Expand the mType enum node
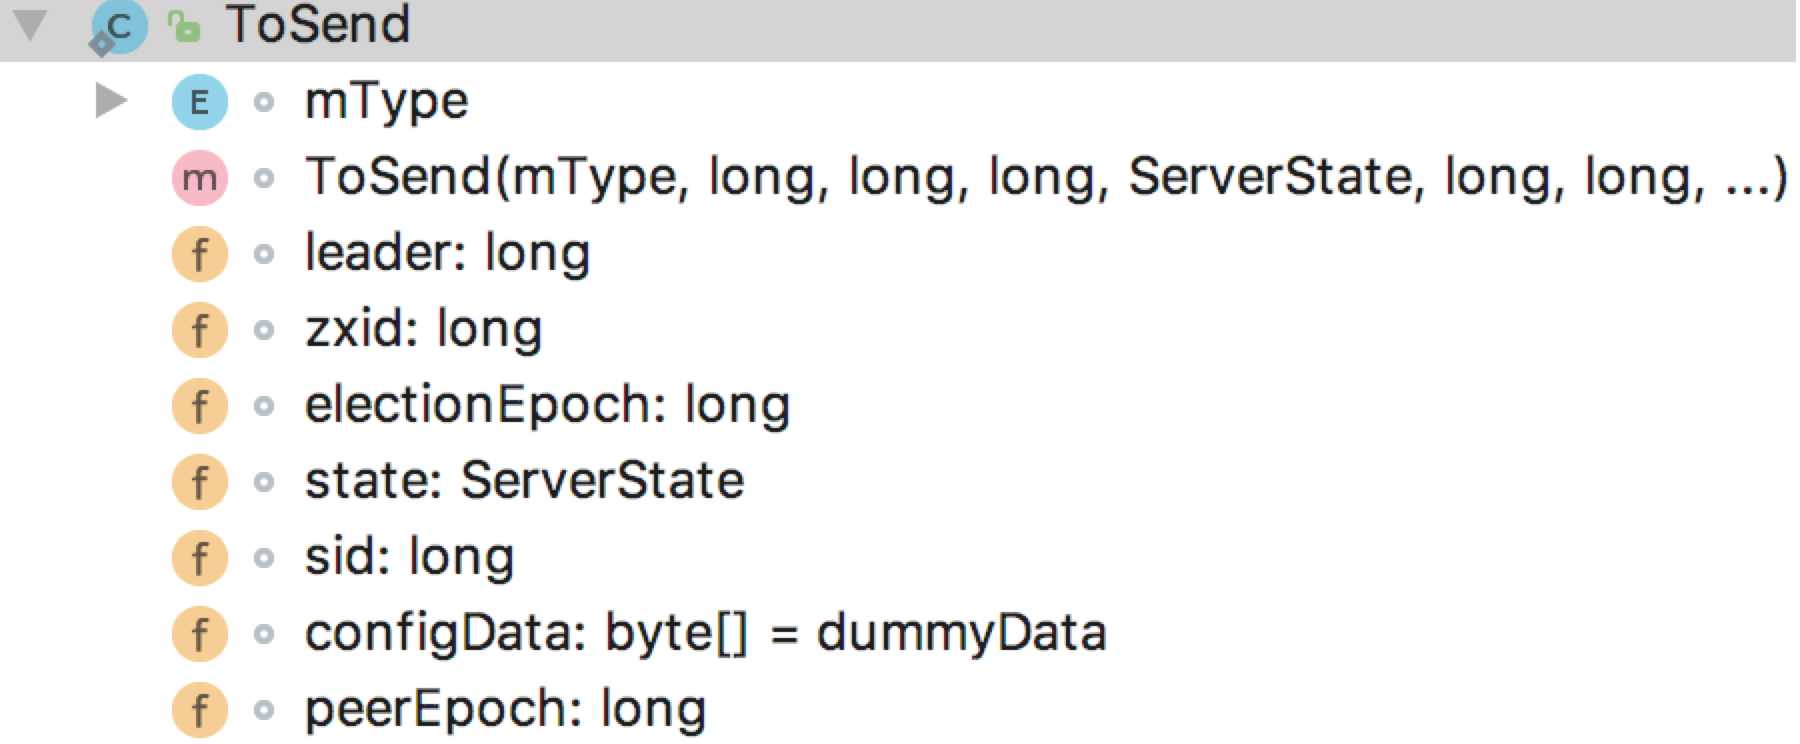 [110, 101]
